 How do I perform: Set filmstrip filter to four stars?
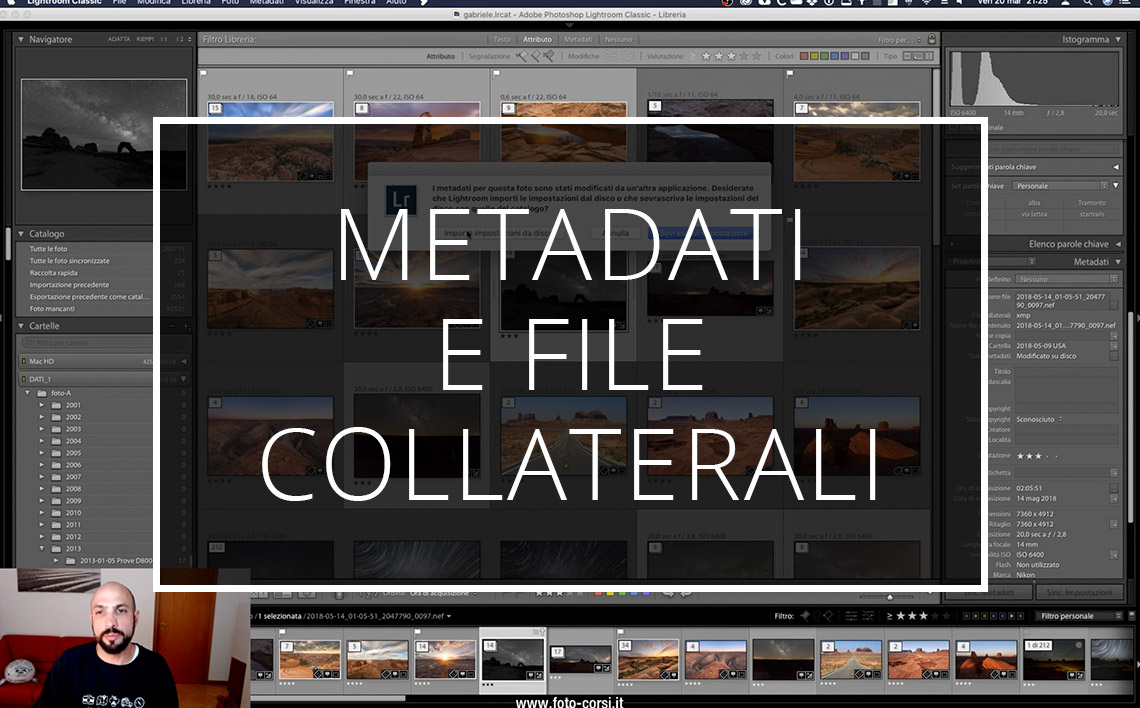tap(935, 616)
